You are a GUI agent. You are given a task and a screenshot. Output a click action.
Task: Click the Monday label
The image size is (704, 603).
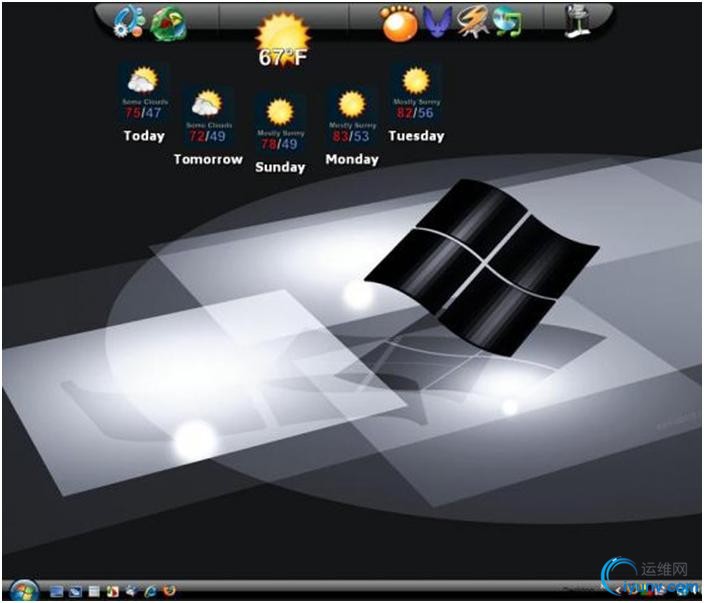click(352, 159)
